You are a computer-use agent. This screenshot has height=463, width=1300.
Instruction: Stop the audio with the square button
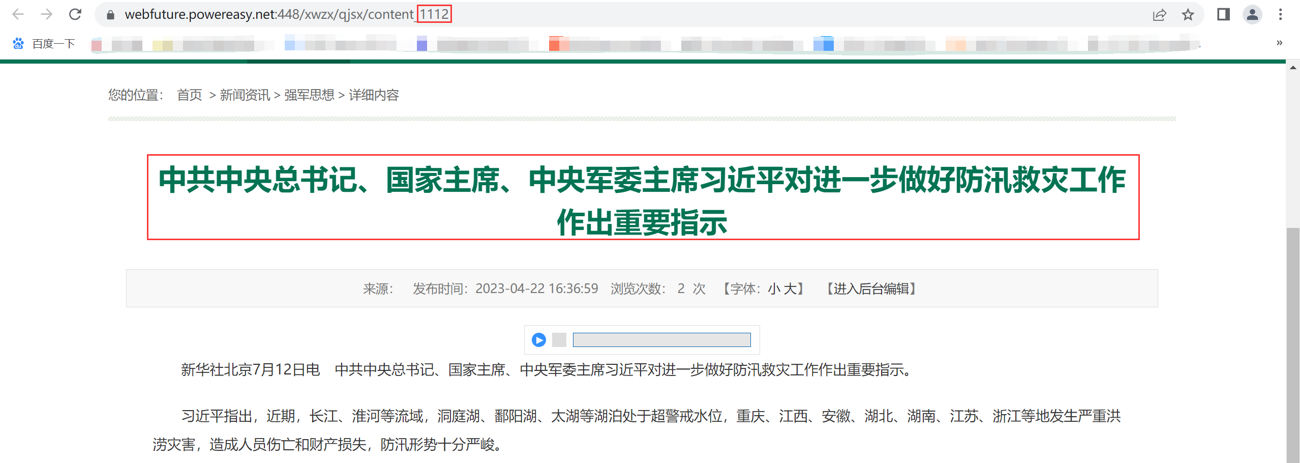click(559, 340)
